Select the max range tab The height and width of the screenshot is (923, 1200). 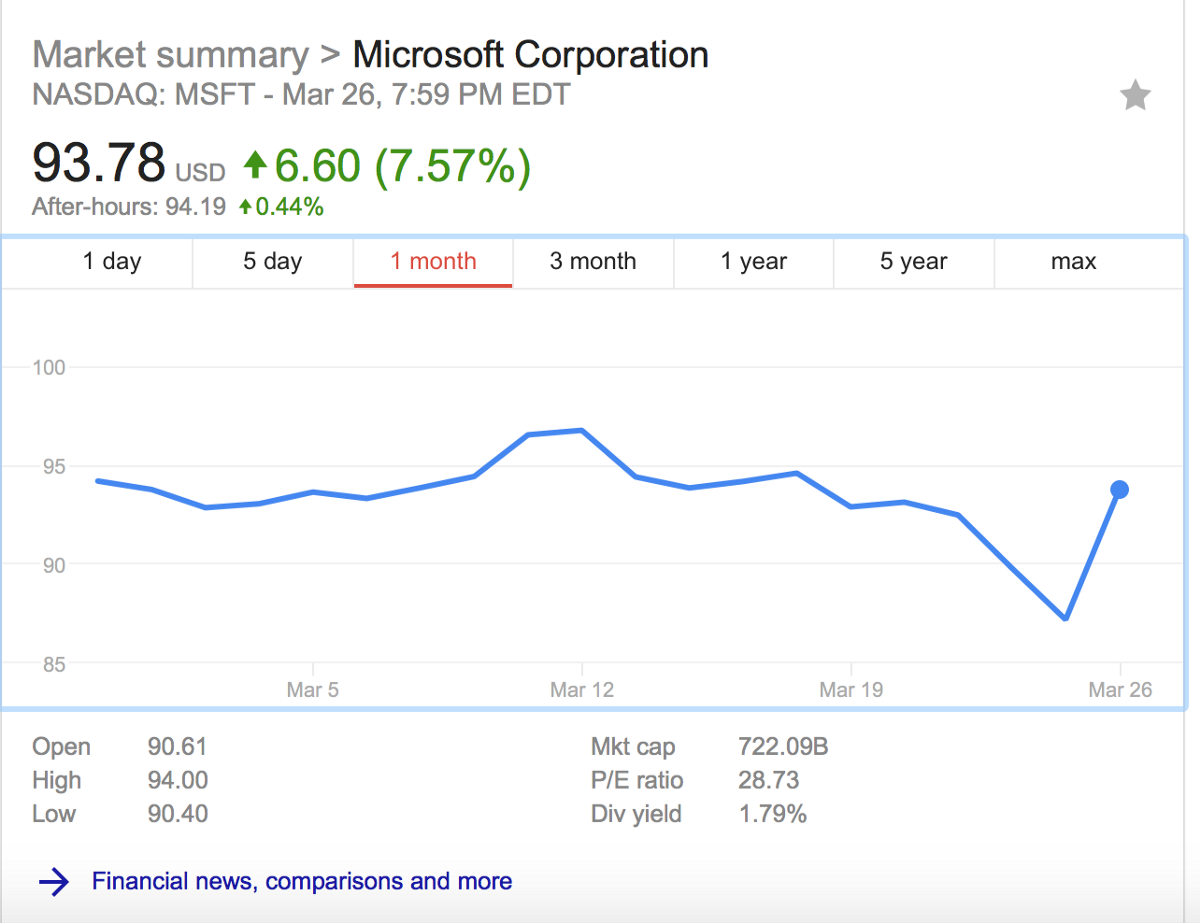coord(1074,262)
